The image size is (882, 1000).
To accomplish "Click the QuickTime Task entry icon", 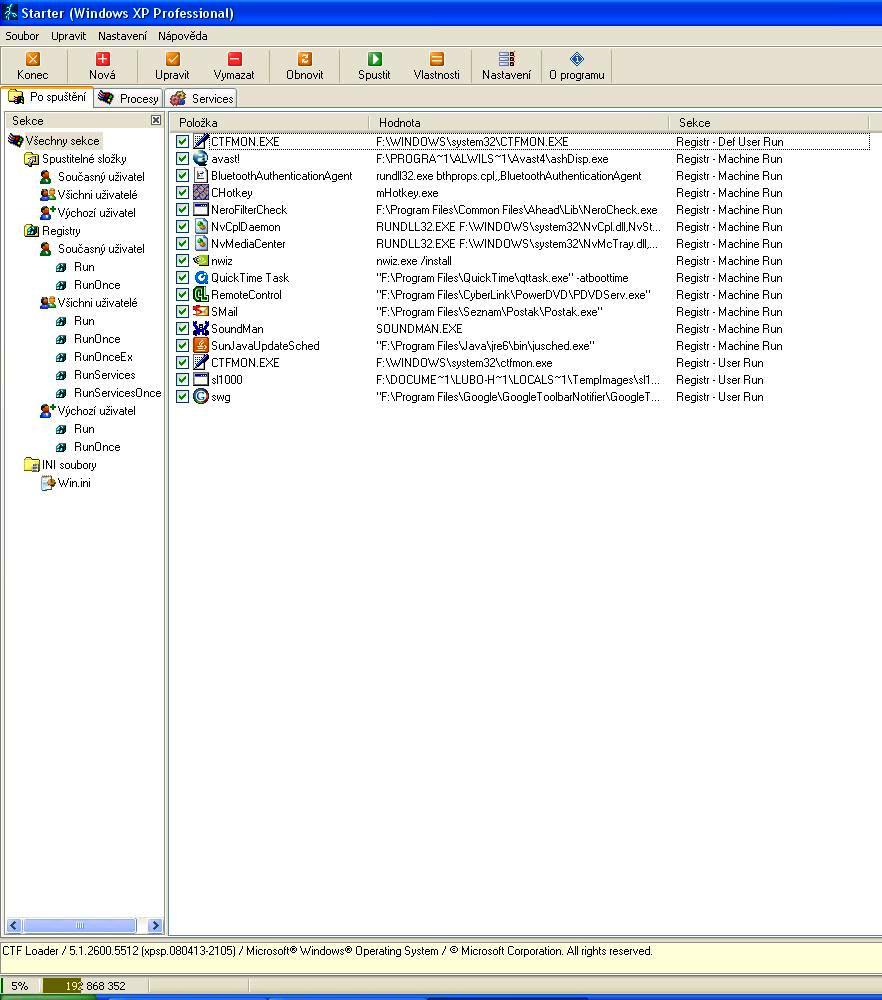I will tap(201, 277).
